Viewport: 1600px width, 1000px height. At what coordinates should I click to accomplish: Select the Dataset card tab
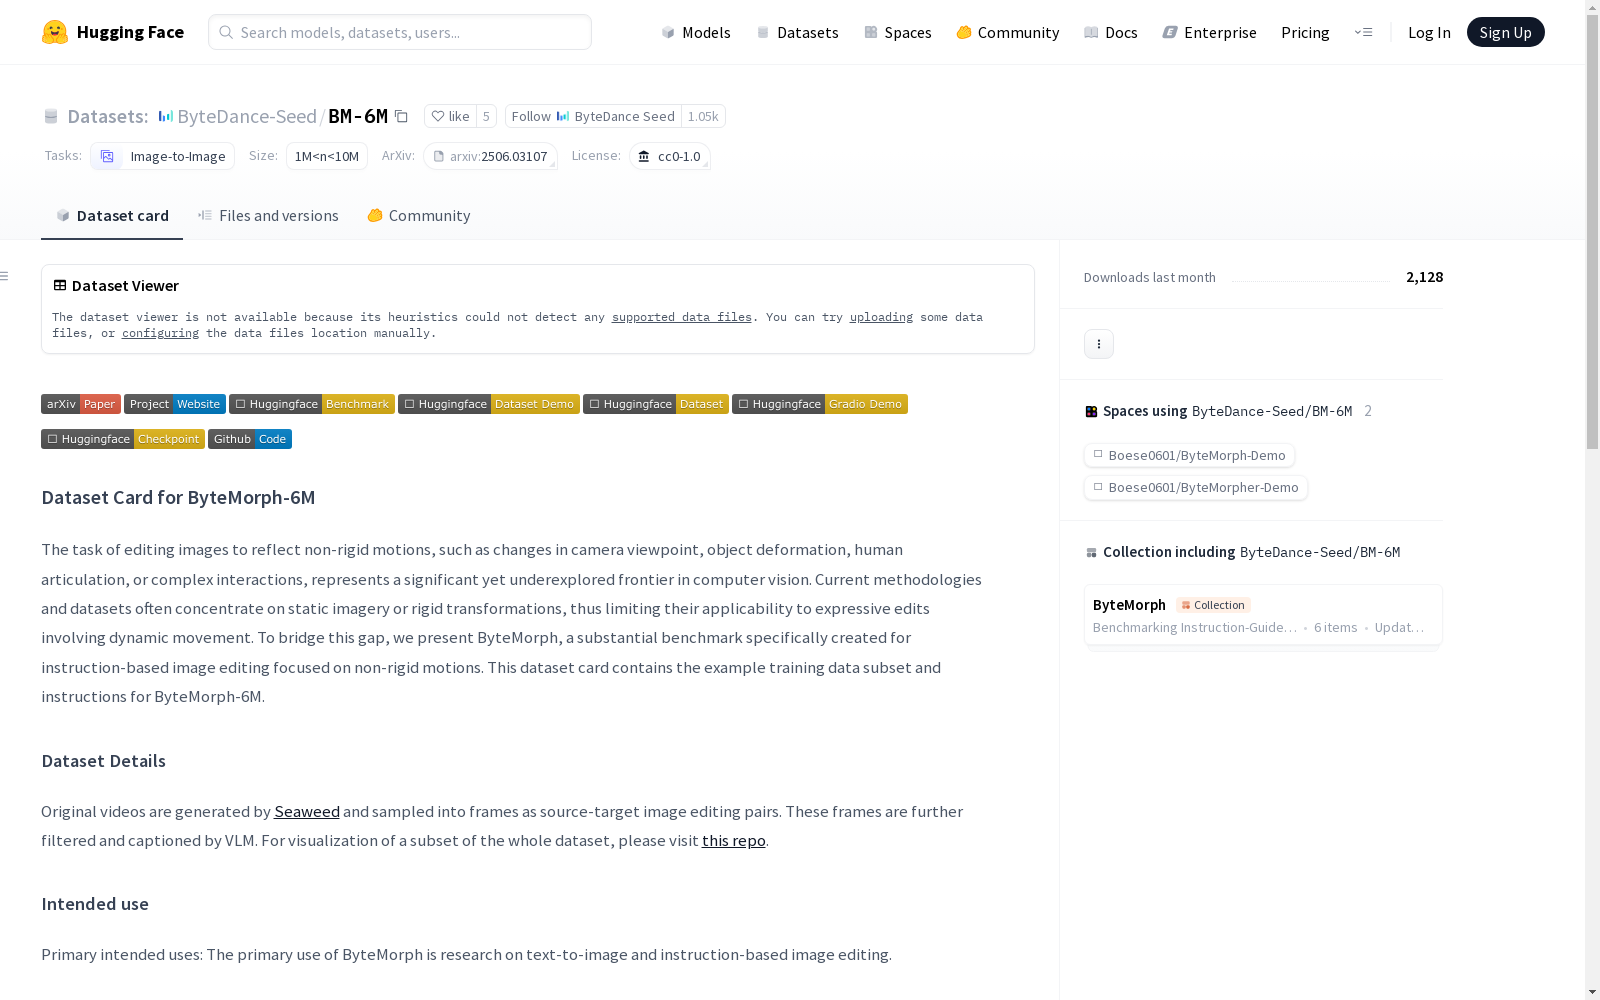coord(112,215)
